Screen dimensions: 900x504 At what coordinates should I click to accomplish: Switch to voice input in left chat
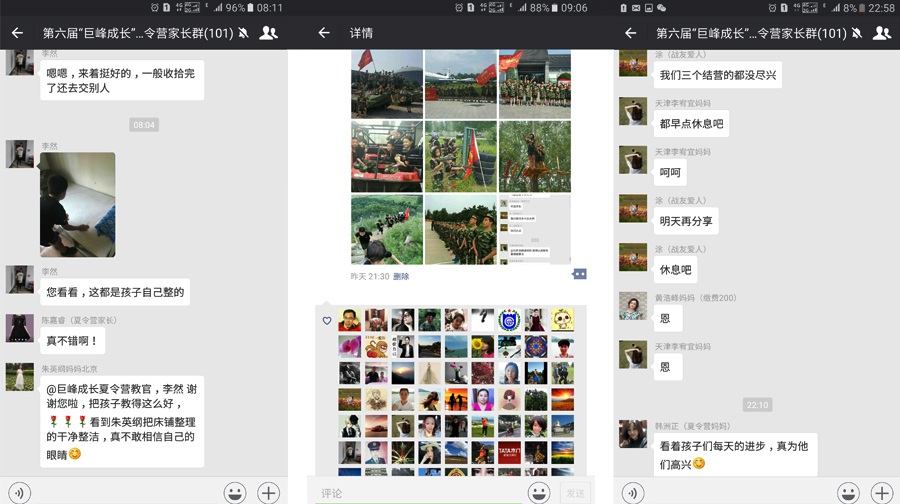[x=19, y=492]
